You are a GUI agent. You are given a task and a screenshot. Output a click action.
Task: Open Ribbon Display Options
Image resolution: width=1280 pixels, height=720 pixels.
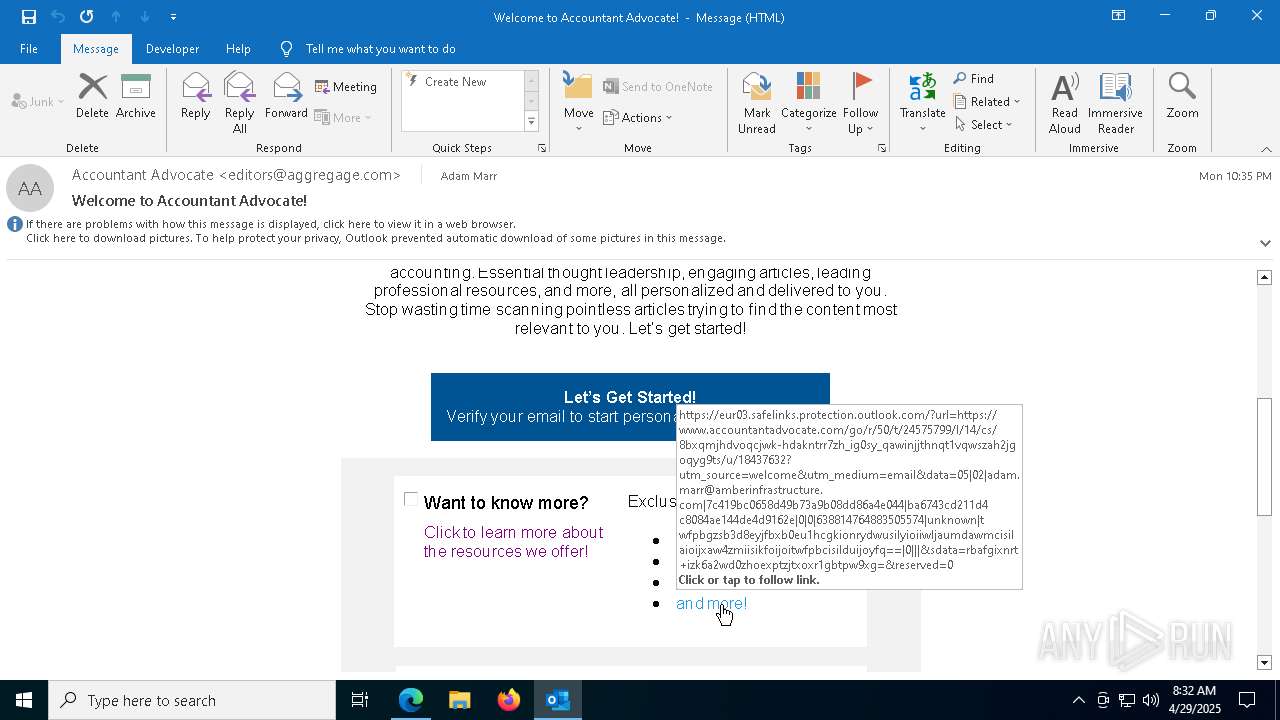[x=1118, y=16]
